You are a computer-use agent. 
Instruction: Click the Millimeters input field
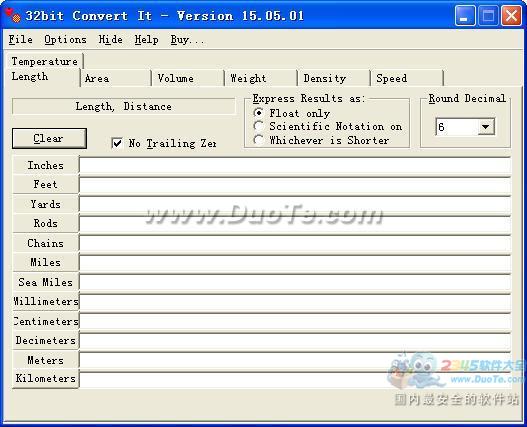(295, 302)
